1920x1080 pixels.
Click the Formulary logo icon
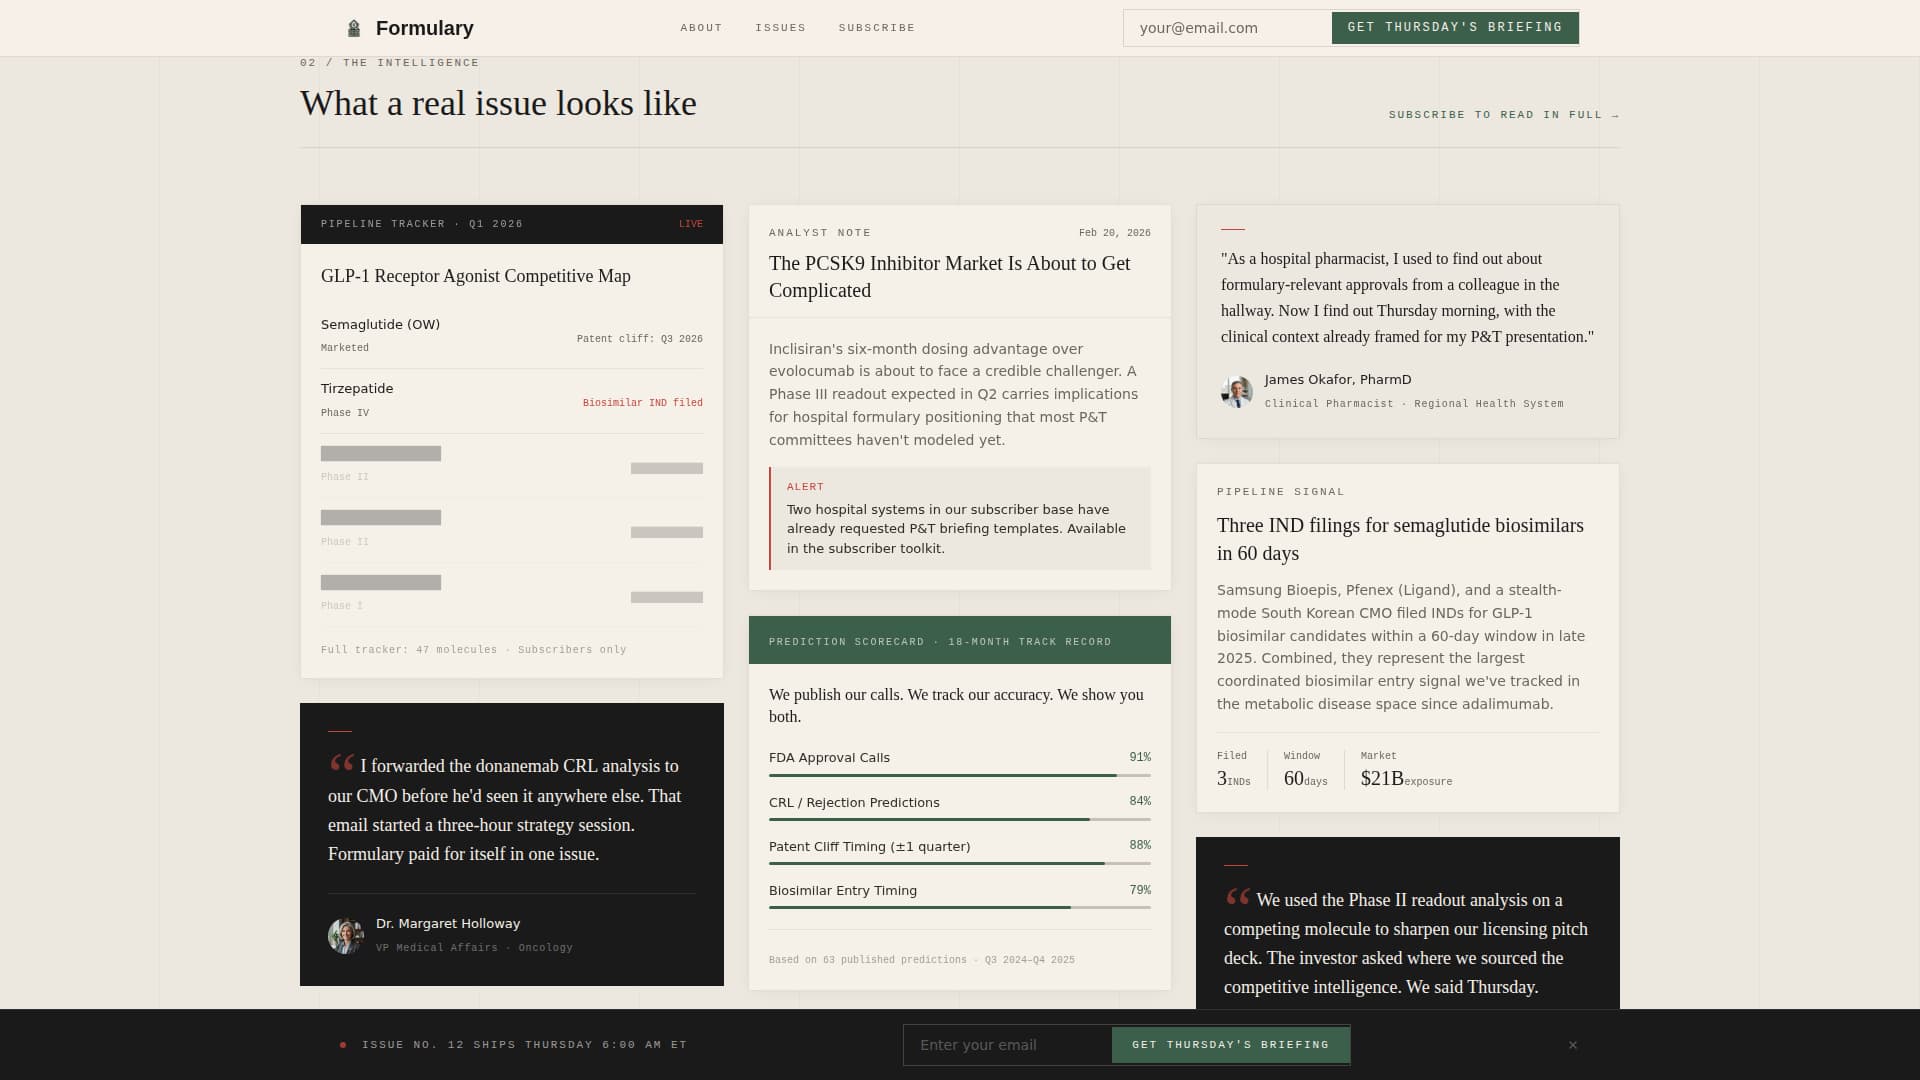[353, 28]
